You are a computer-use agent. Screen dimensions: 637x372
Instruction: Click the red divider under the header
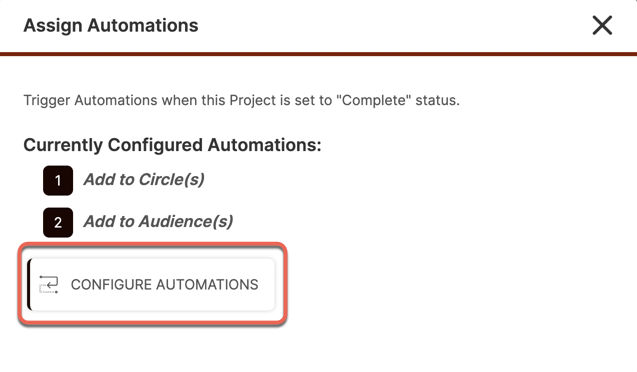coord(318,54)
